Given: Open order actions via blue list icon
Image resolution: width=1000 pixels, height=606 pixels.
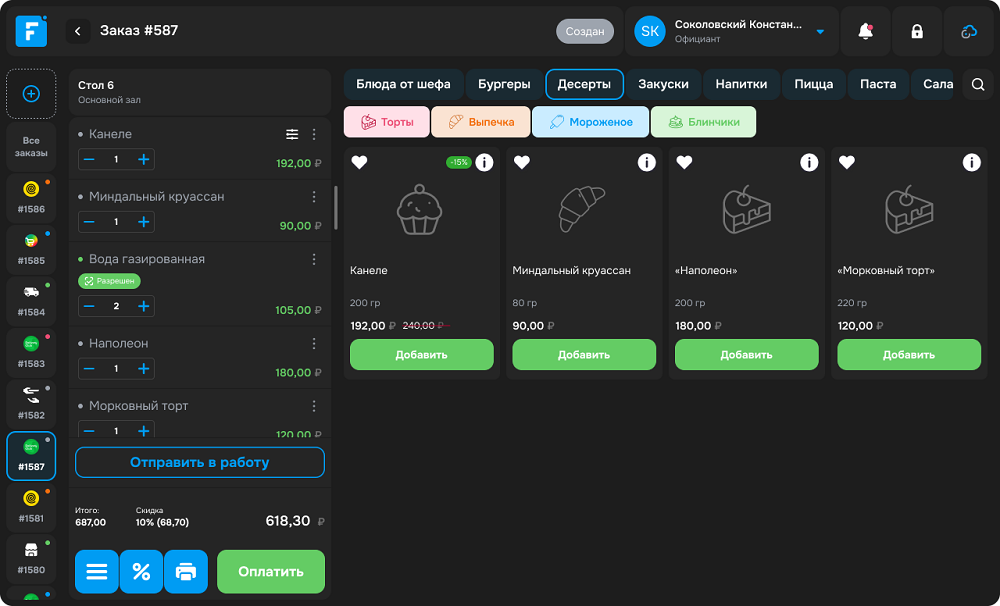Looking at the screenshot, I should 96,571.
